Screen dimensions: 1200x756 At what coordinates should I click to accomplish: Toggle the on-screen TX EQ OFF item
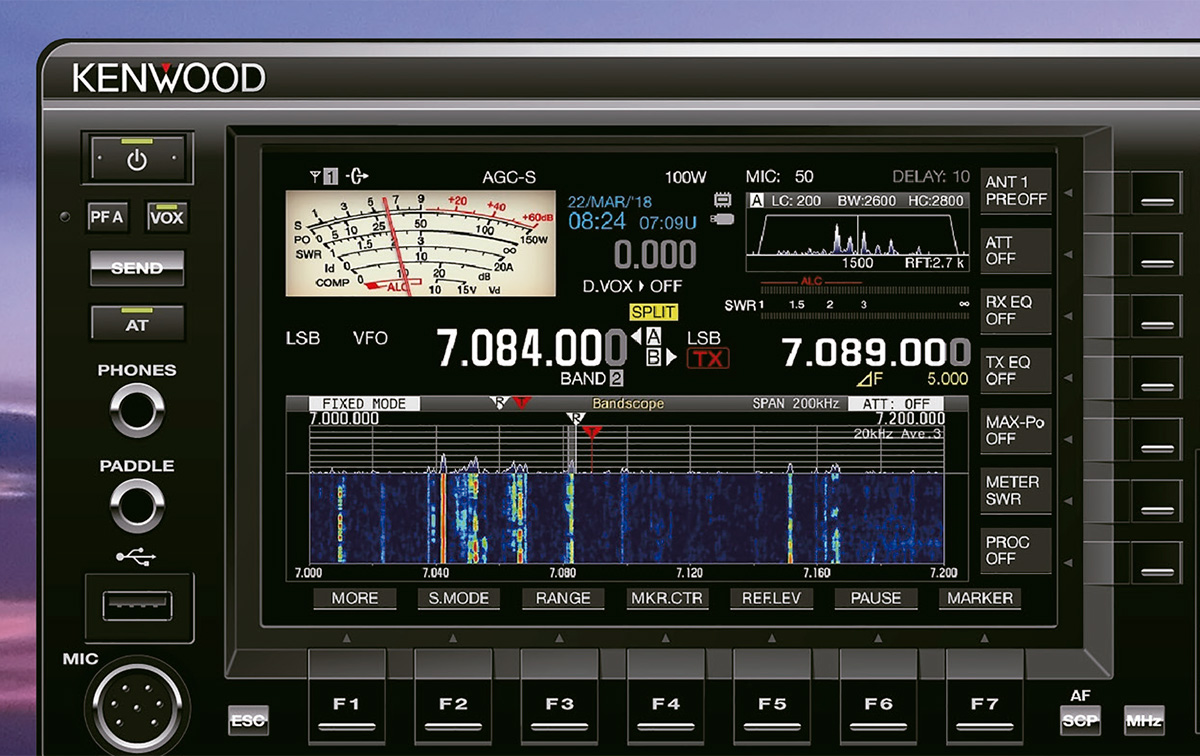click(1015, 370)
